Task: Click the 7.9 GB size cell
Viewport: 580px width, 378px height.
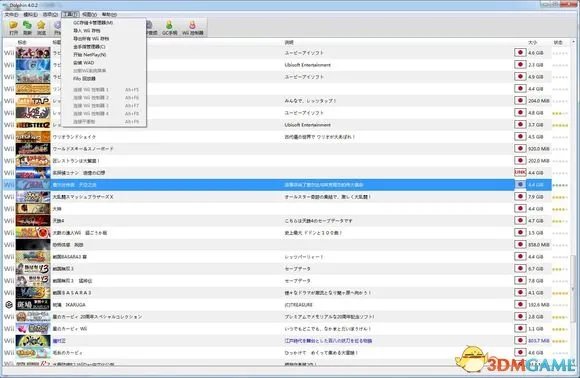Action: click(x=536, y=197)
